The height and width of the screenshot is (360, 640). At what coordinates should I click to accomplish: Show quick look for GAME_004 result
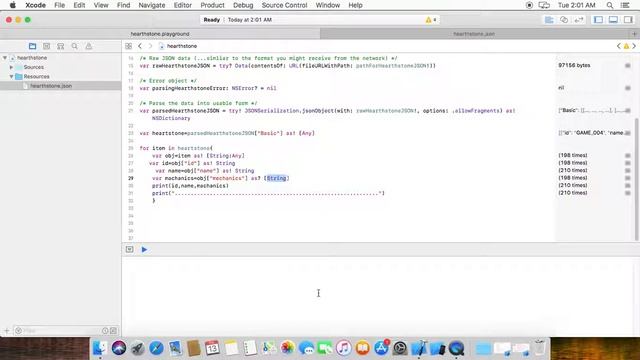point(628,133)
